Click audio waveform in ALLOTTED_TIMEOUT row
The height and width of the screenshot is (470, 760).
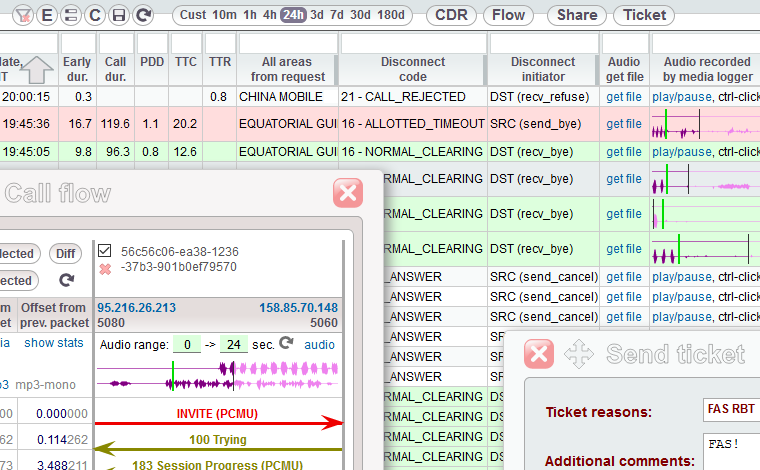(706, 124)
